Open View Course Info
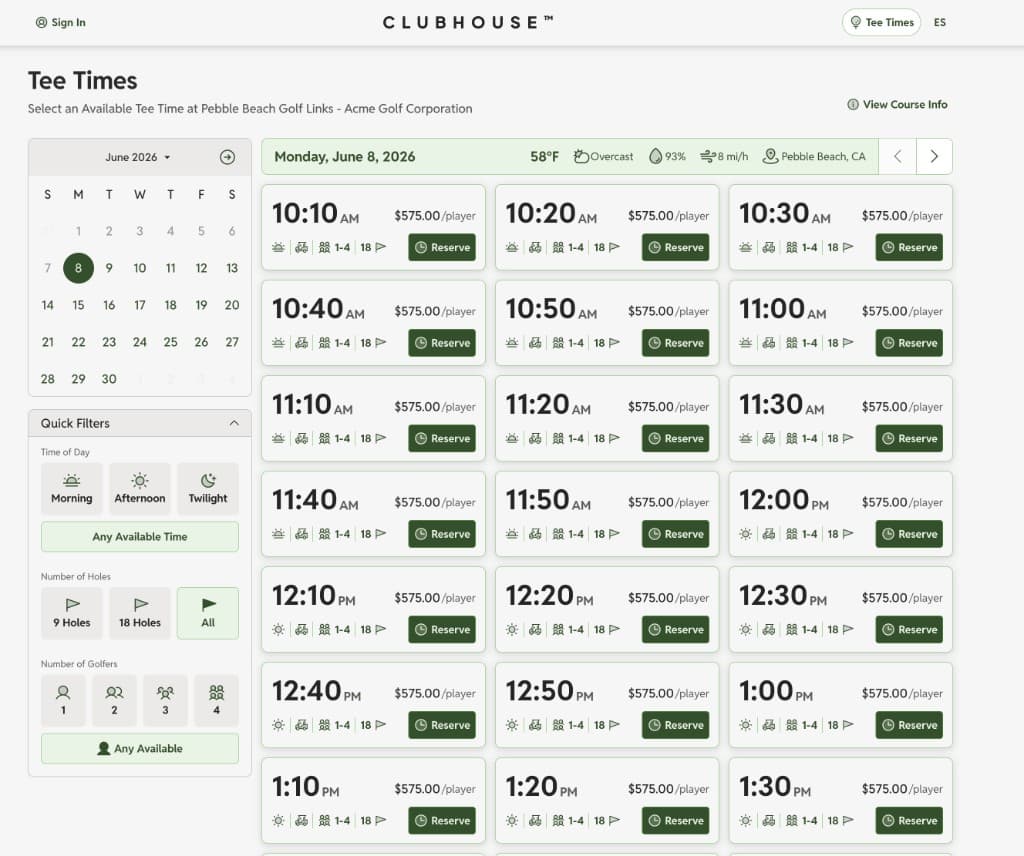Image resolution: width=1024 pixels, height=856 pixels. (897, 104)
